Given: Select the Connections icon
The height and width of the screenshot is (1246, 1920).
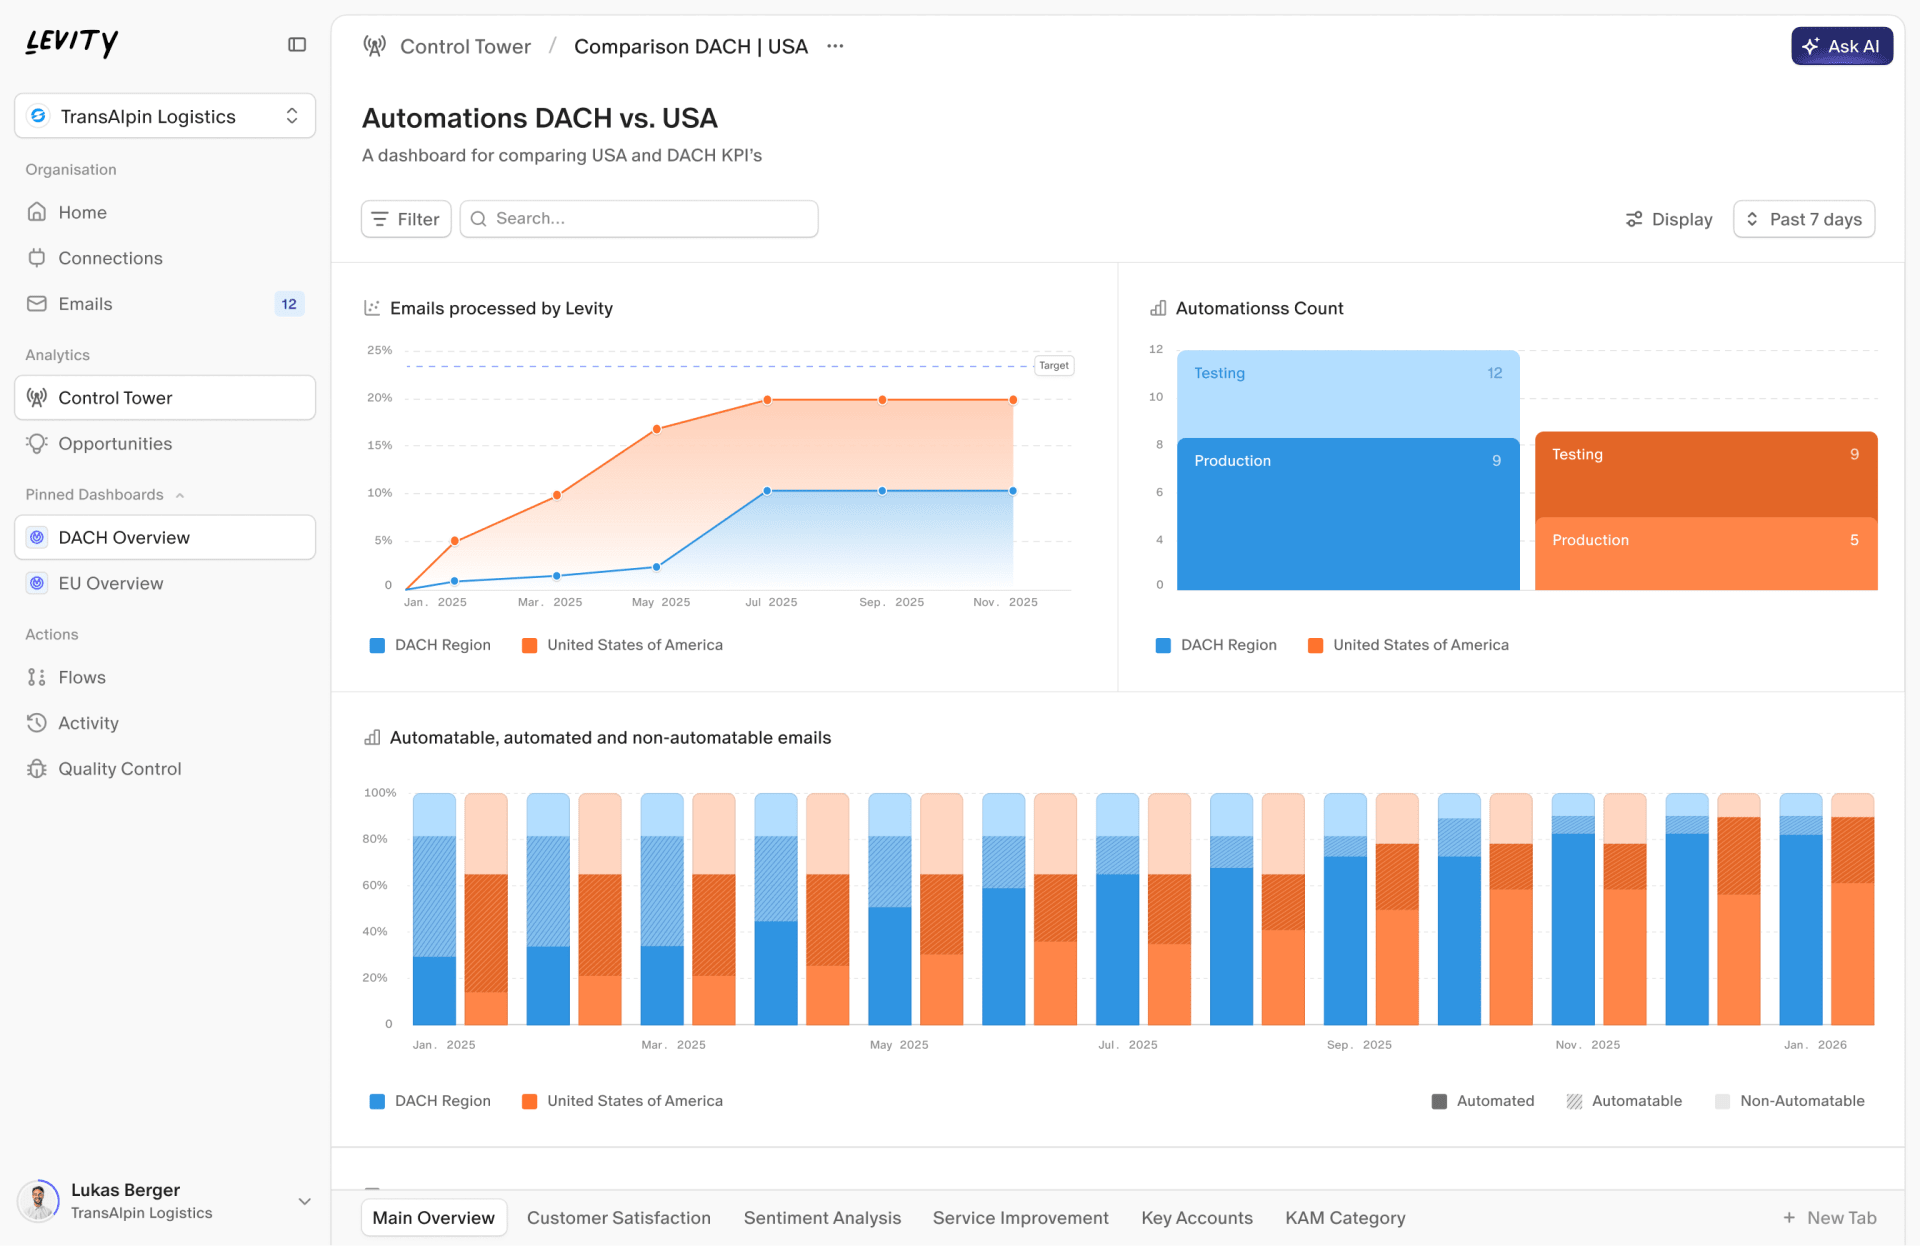Looking at the screenshot, I should (x=37, y=258).
